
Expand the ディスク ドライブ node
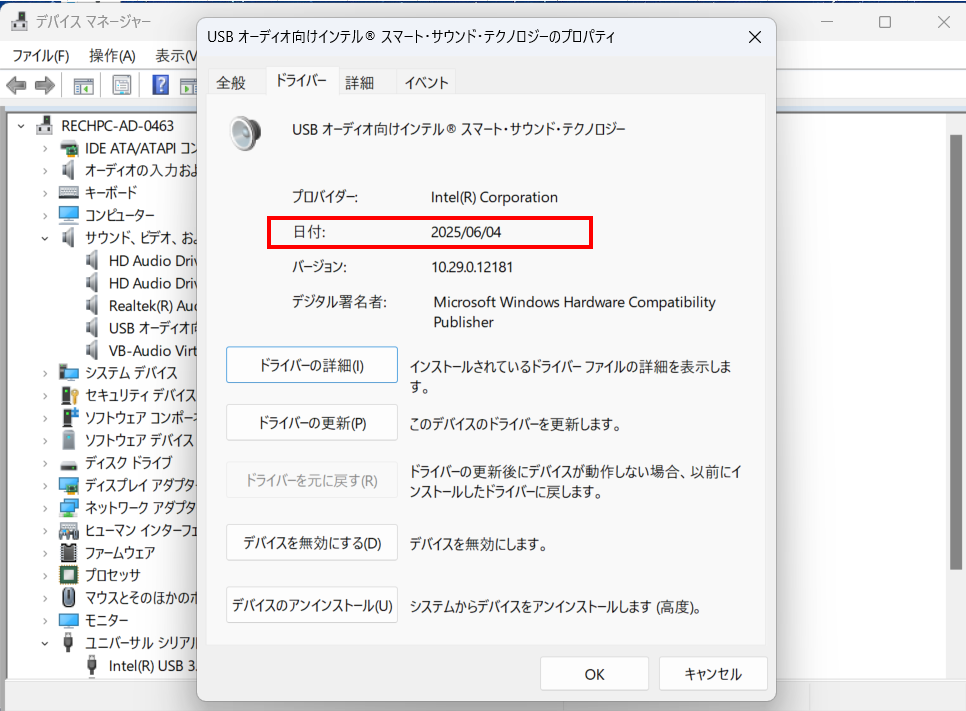click(x=45, y=463)
